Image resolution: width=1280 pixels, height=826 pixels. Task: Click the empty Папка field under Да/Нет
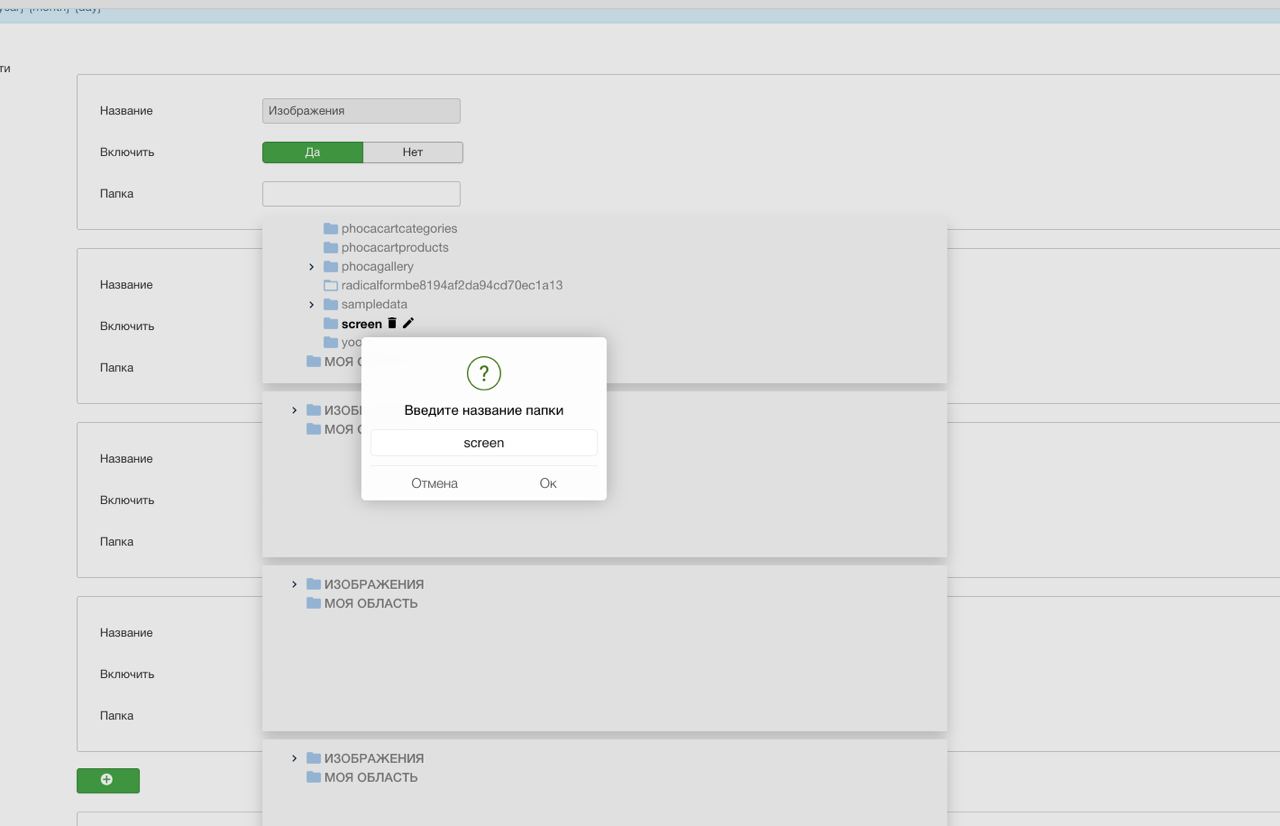tap(361, 194)
